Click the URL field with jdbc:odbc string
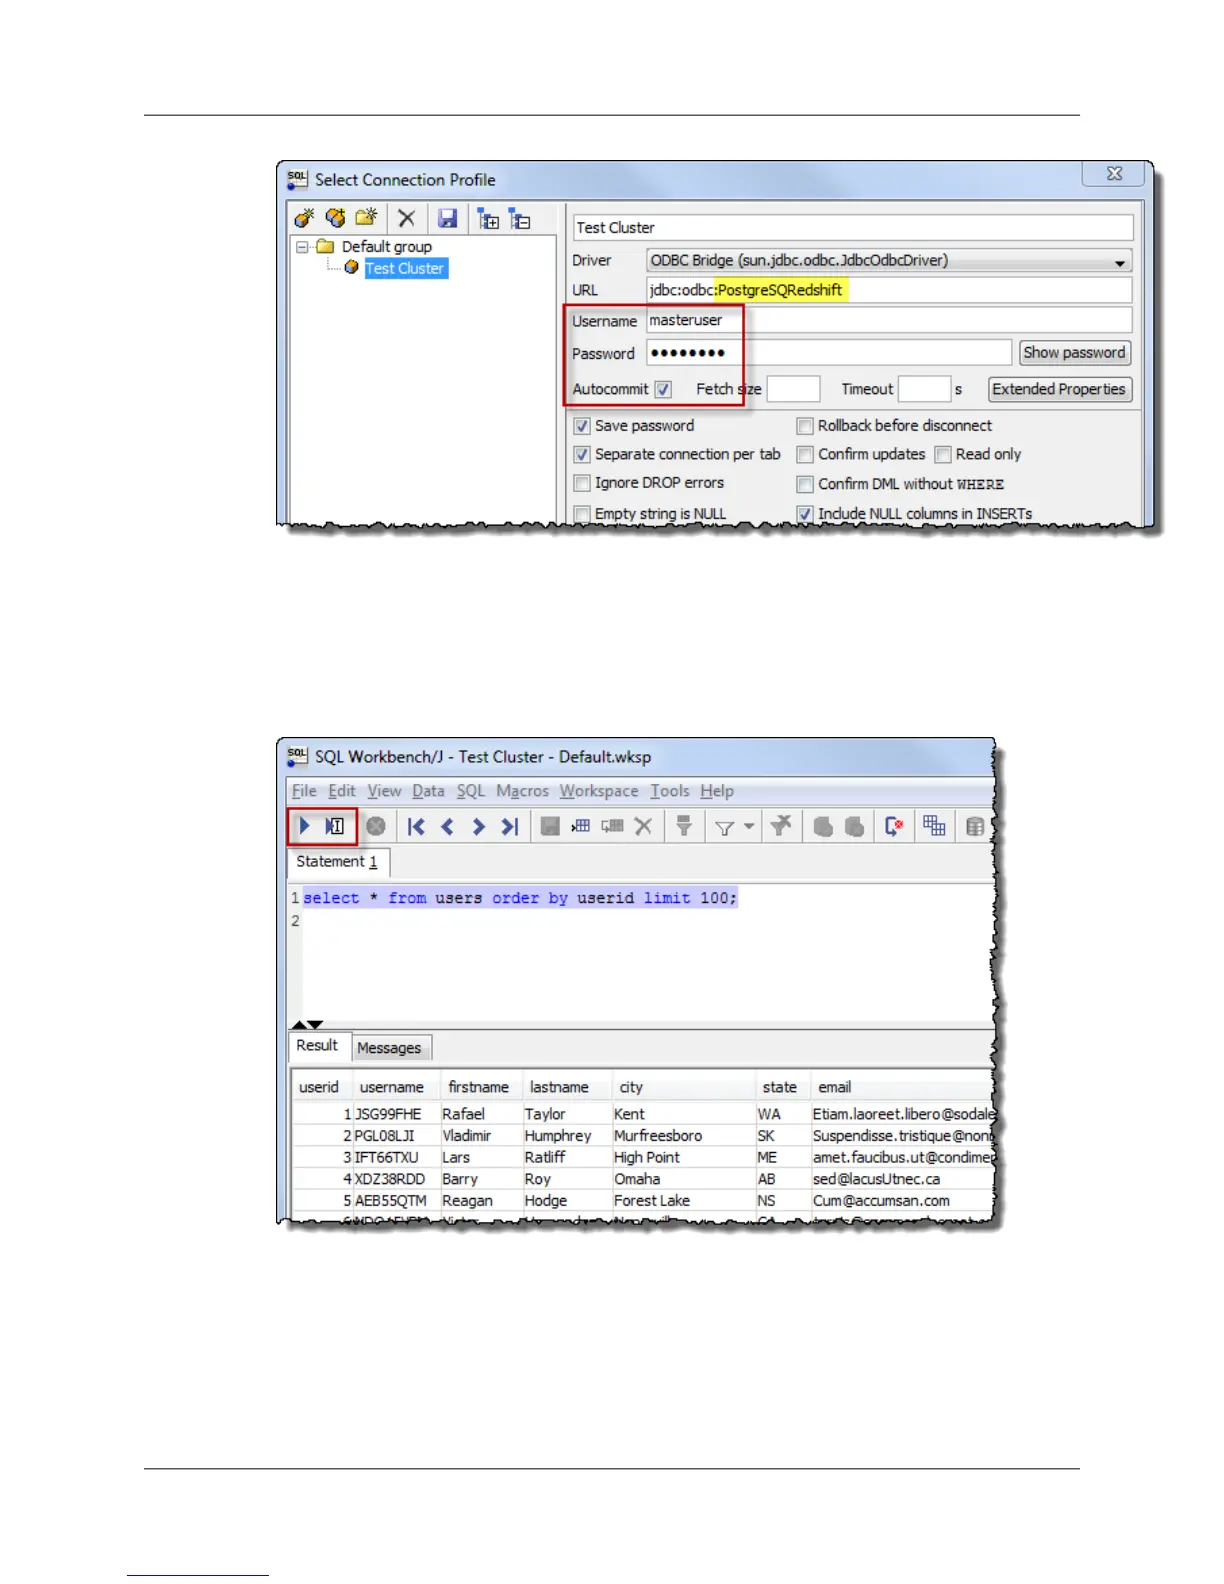This screenshot has width=1224, height=1584. pyautogui.click(x=889, y=290)
